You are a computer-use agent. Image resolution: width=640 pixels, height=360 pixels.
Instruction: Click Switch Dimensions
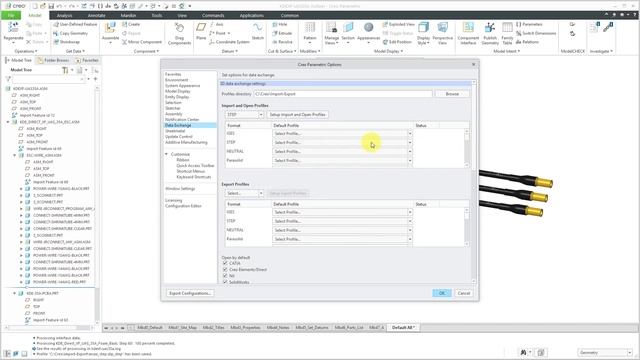pyautogui.click(x=536, y=33)
